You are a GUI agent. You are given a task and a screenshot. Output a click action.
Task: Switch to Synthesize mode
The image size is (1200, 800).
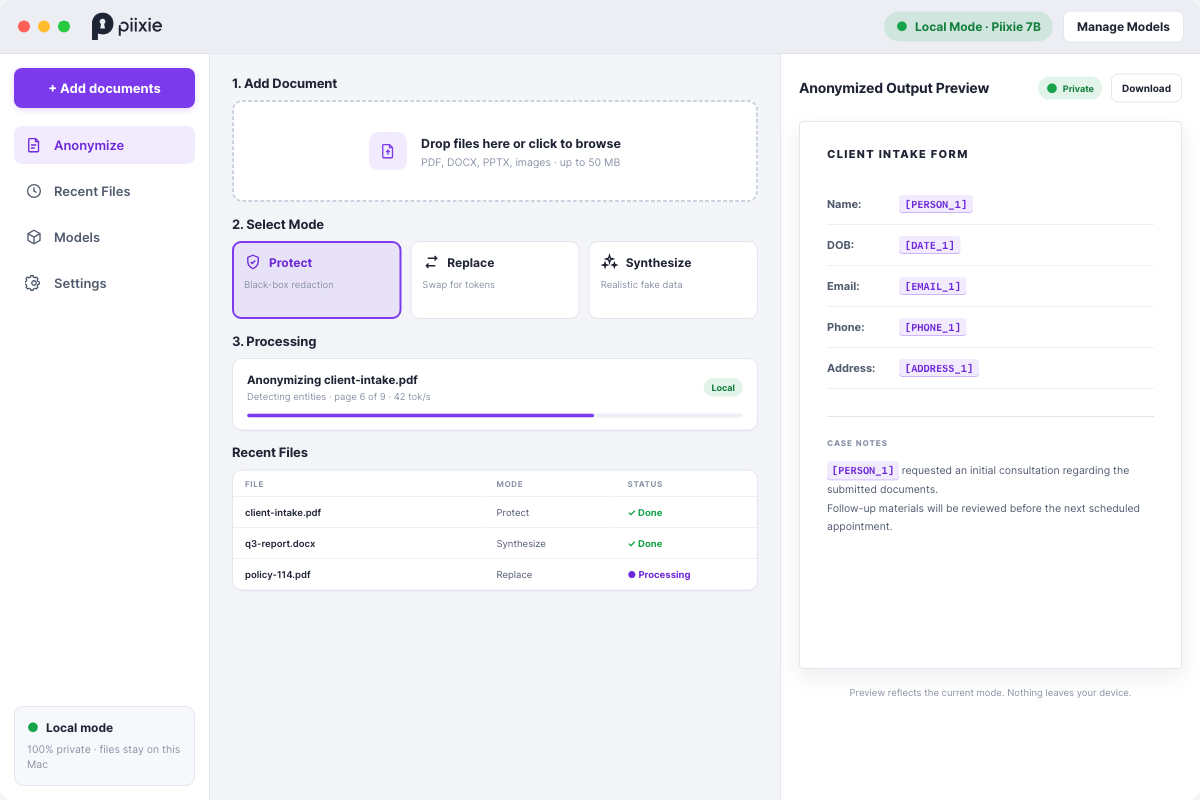click(673, 280)
